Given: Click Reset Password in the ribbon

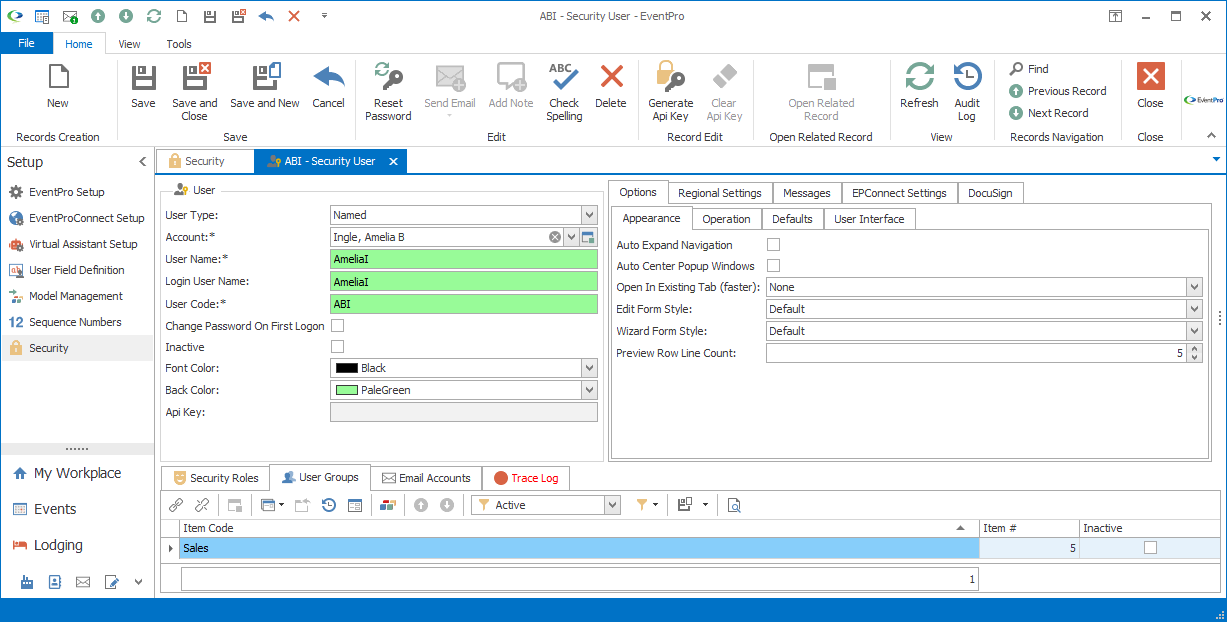Looking at the screenshot, I should point(388,91).
